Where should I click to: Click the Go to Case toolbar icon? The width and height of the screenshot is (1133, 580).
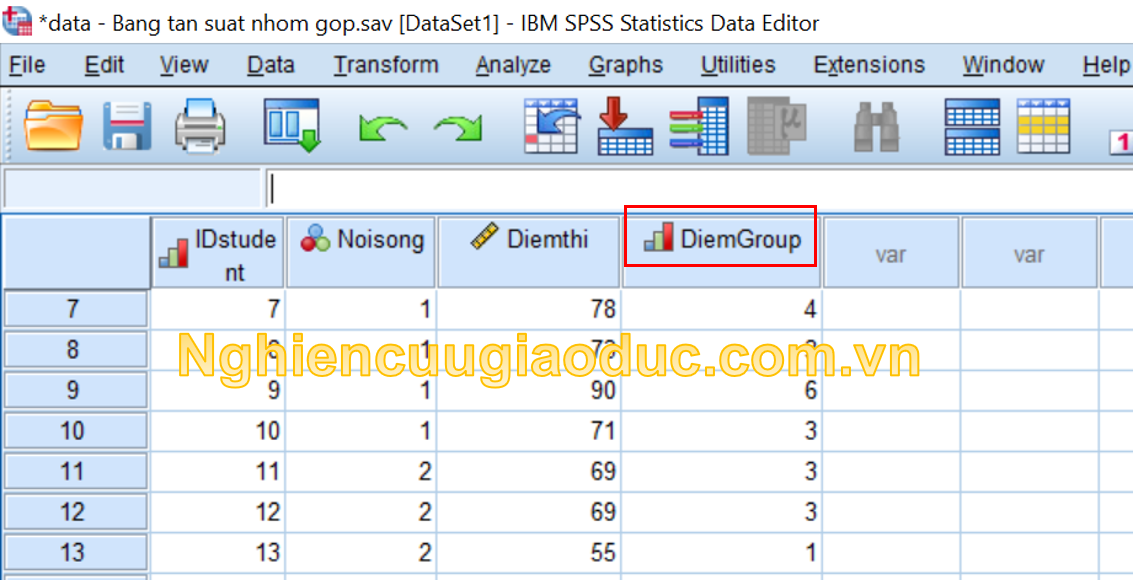552,126
